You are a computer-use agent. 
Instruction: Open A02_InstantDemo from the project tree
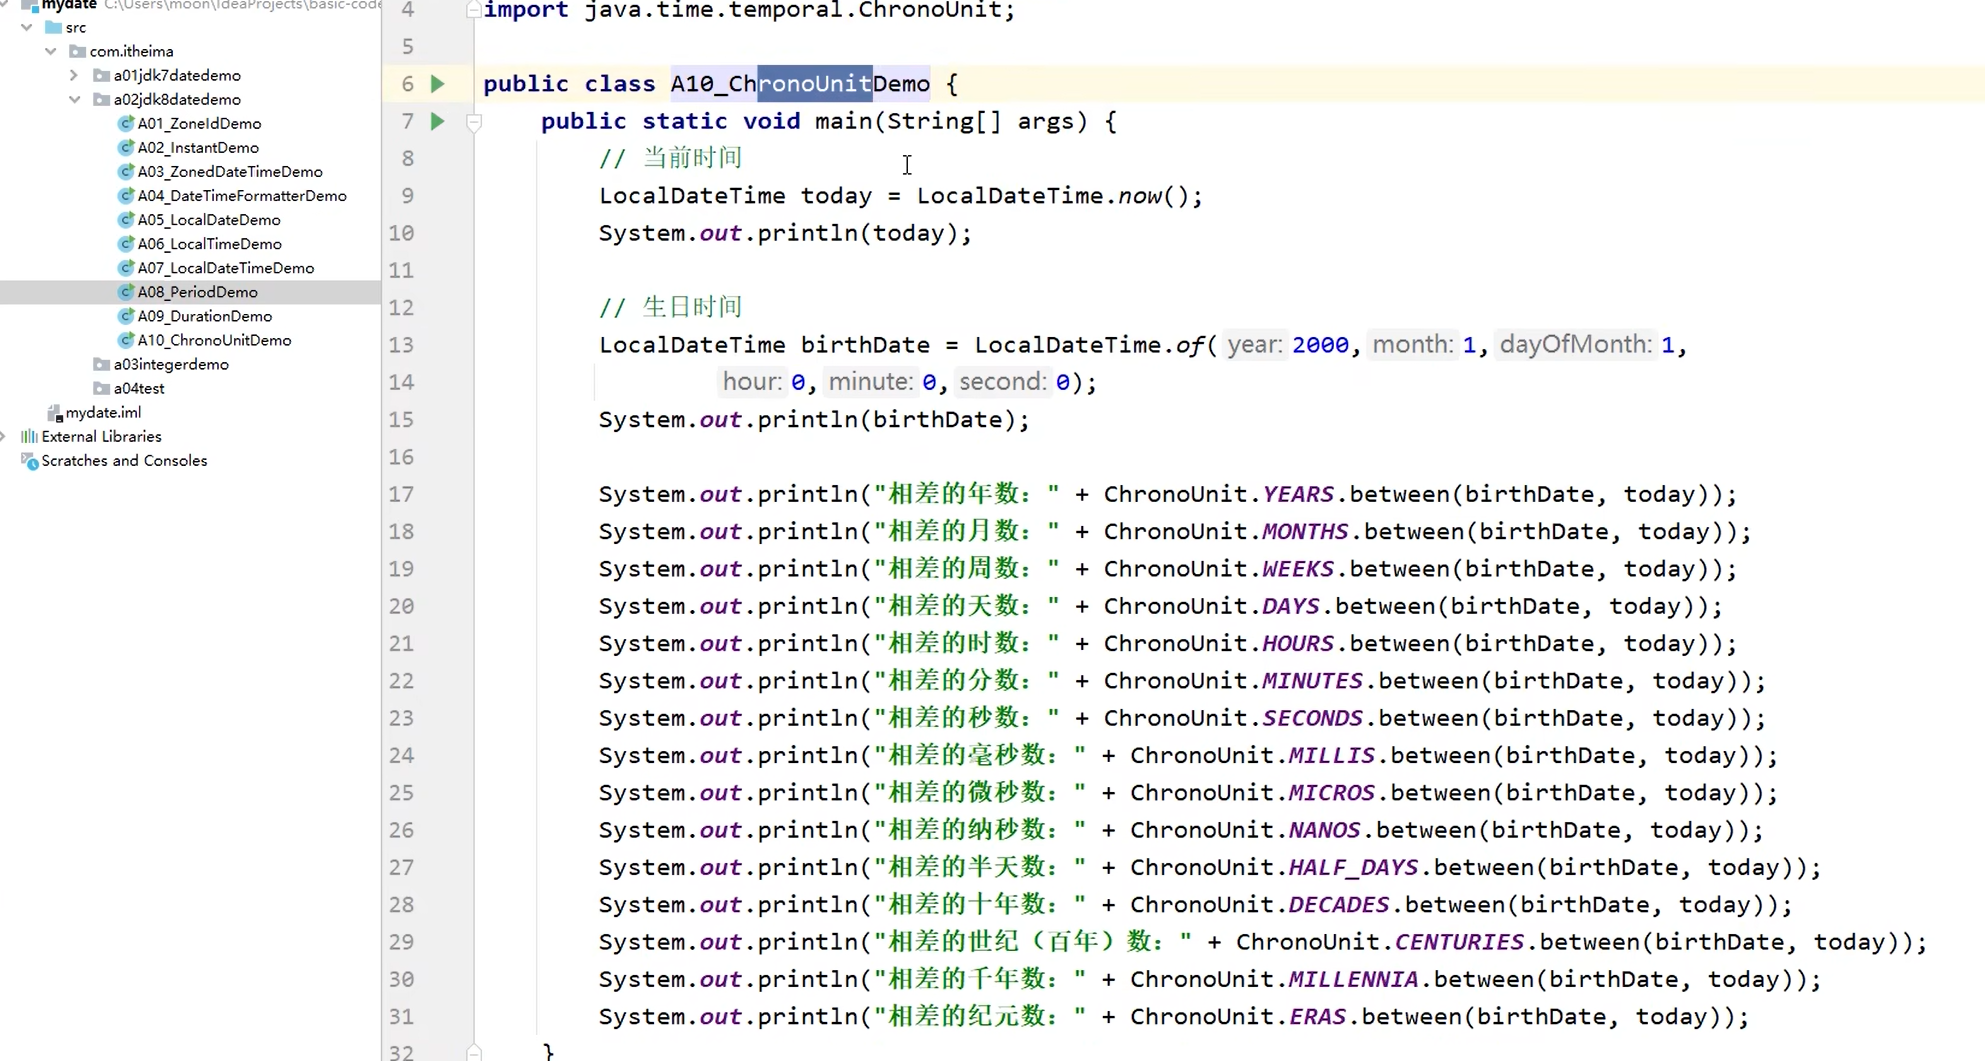tap(198, 147)
